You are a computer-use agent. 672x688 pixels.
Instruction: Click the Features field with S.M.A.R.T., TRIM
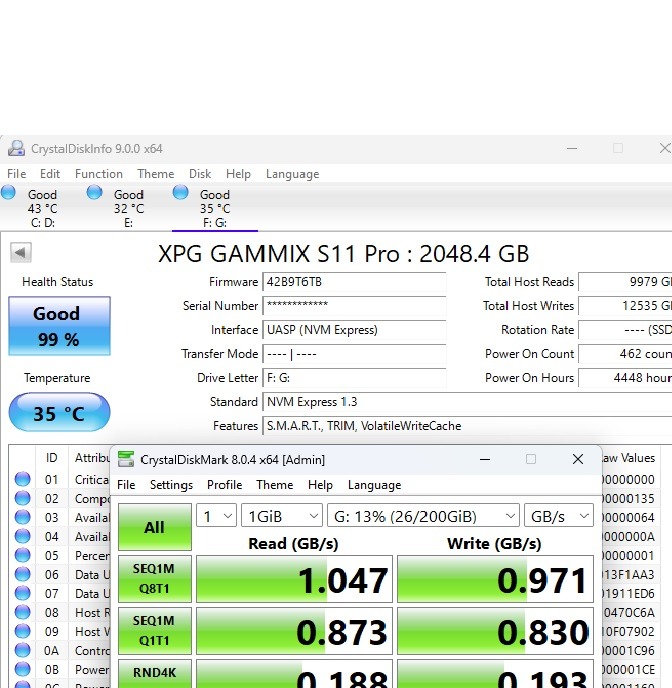pyautogui.click(x=467, y=426)
